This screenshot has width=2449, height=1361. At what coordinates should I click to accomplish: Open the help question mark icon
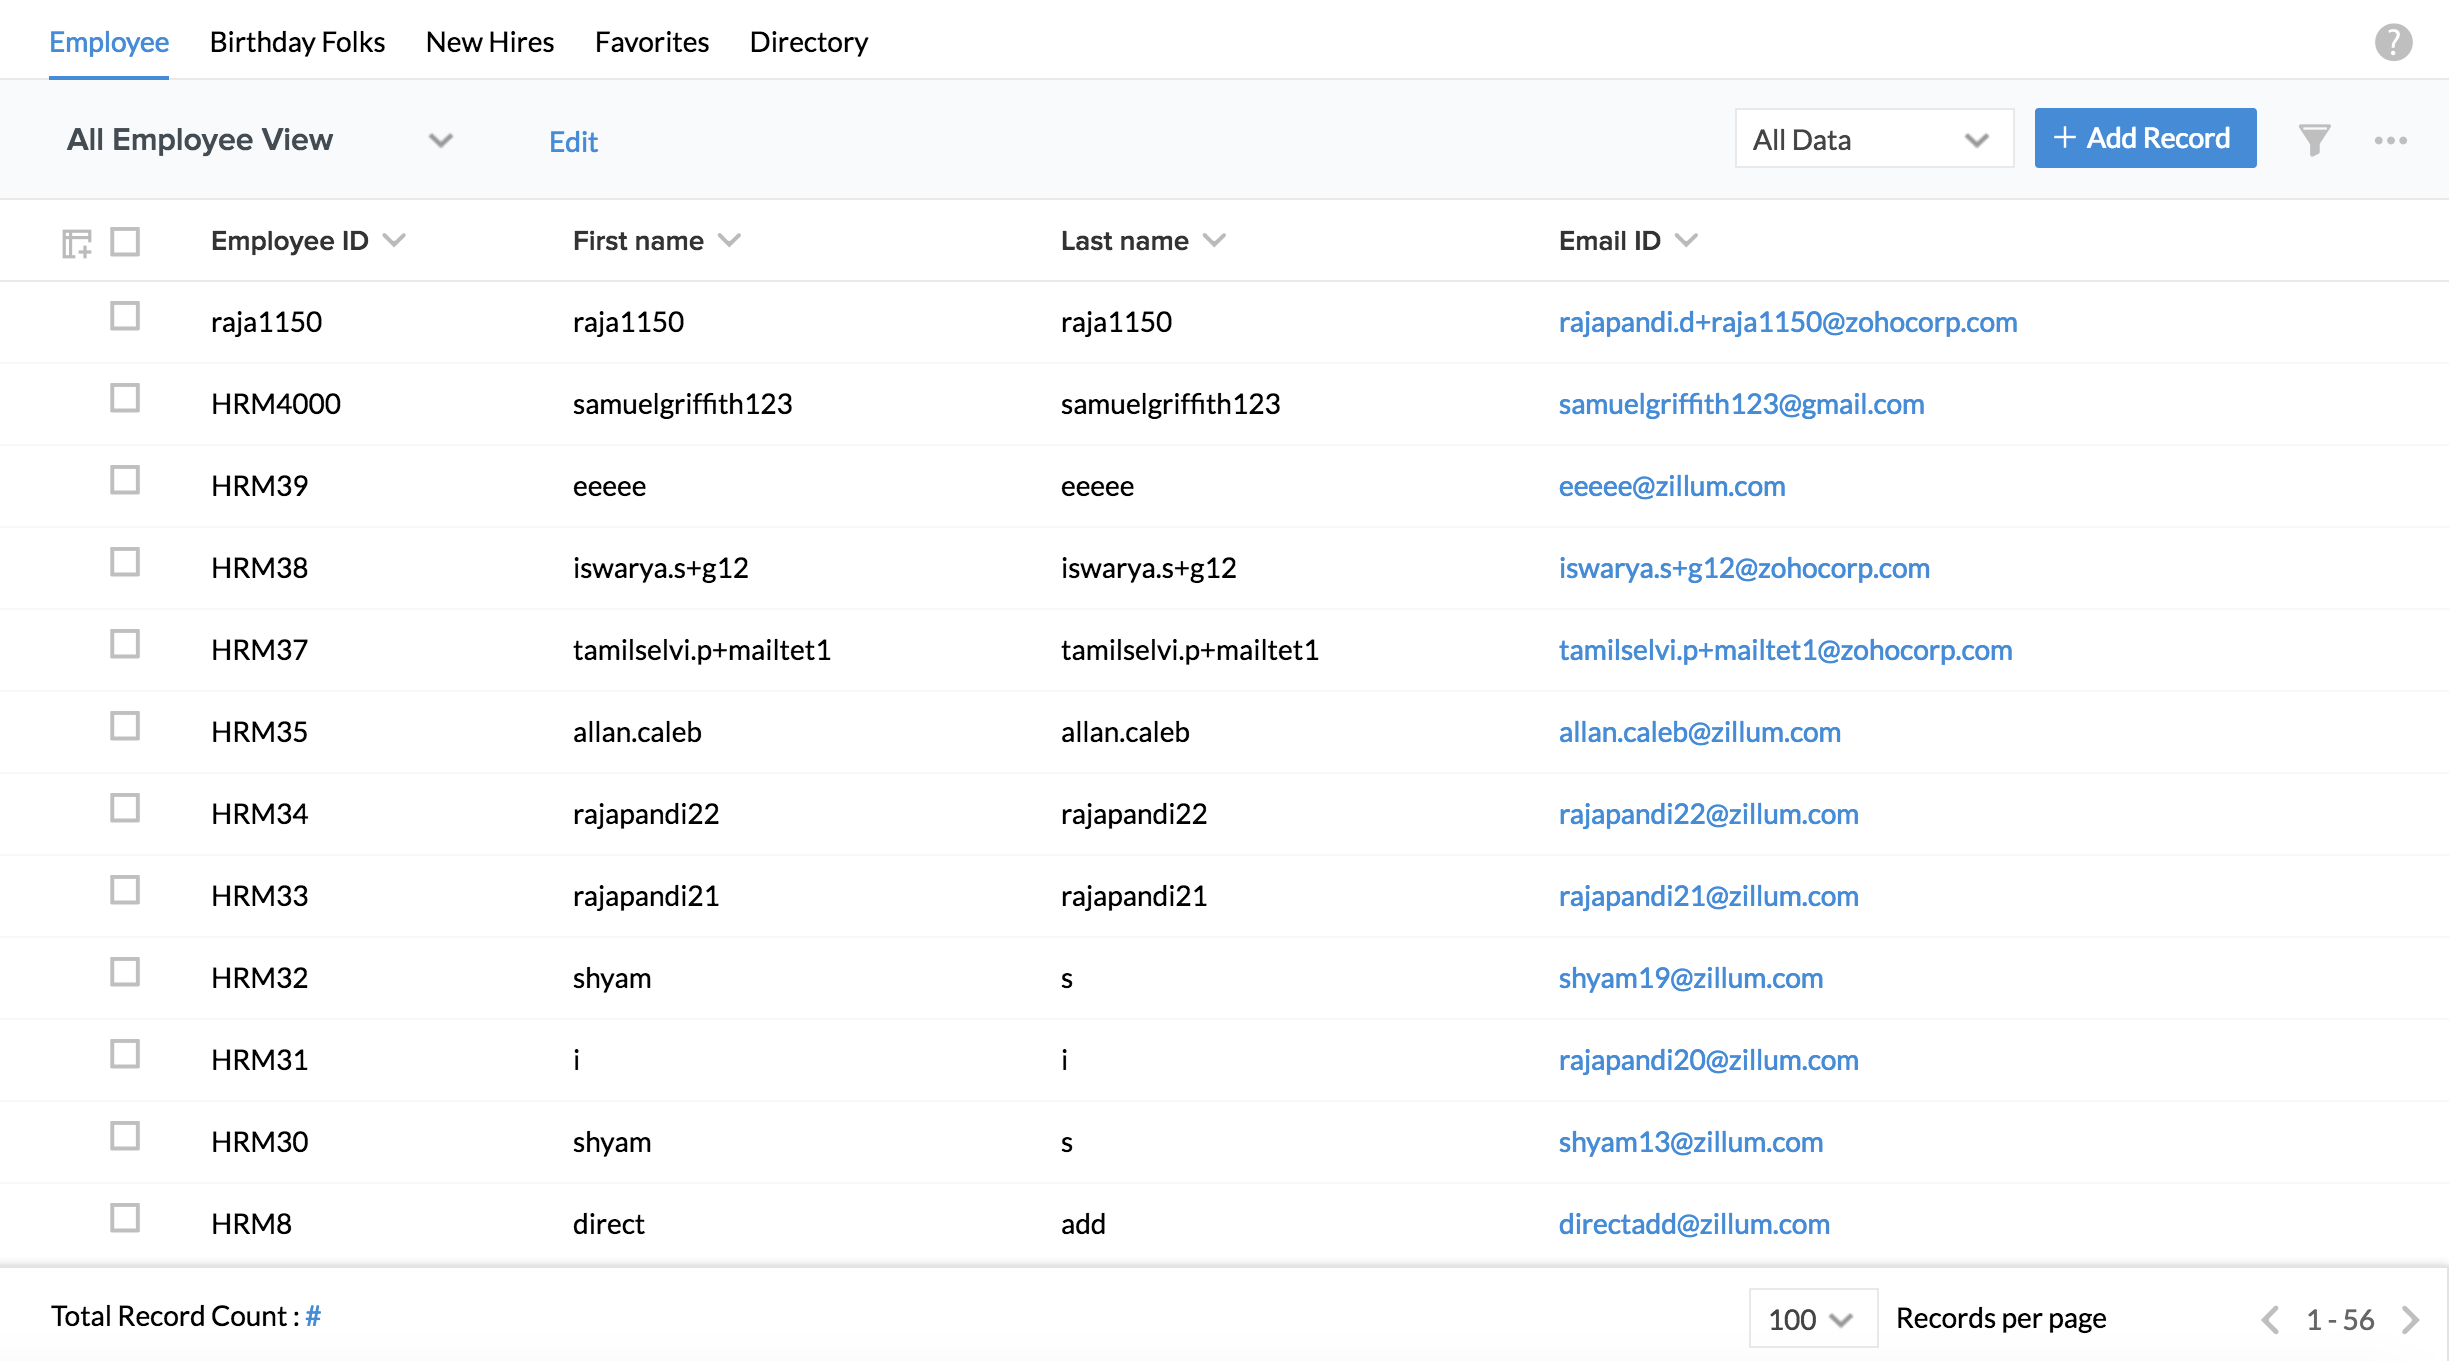(2393, 42)
